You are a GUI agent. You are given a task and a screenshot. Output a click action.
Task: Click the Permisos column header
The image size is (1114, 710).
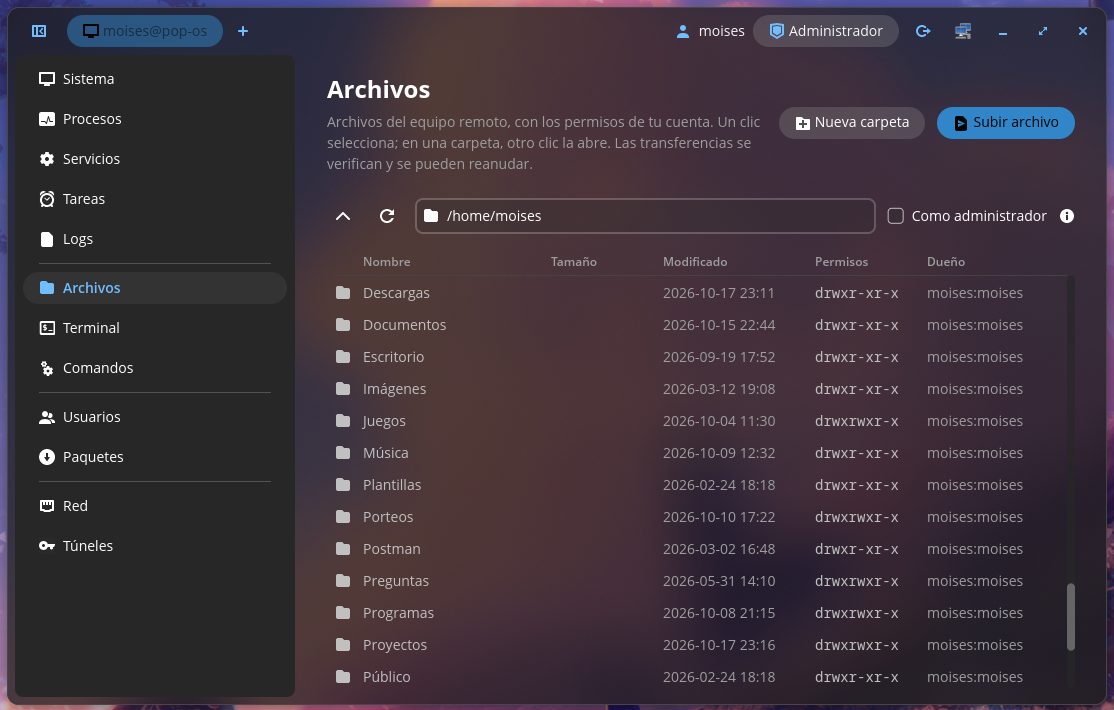[841, 262]
